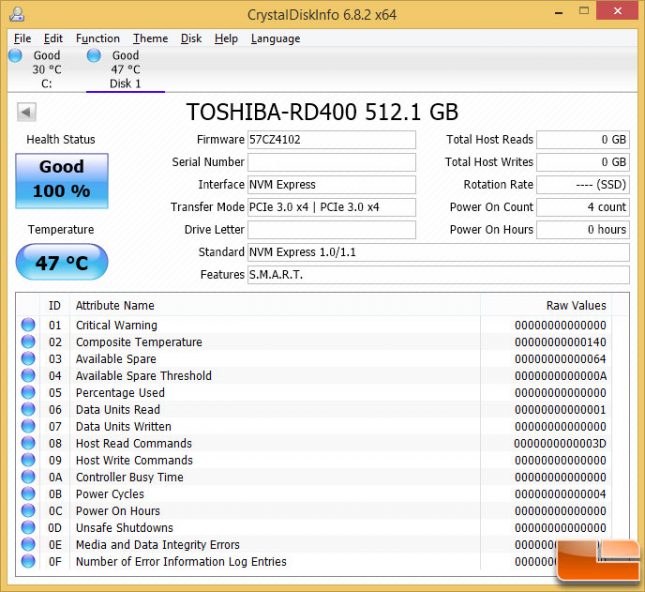Open the Theme menu
Image resolution: width=645 pixels, height=592 pixels.
pos(150,39)
